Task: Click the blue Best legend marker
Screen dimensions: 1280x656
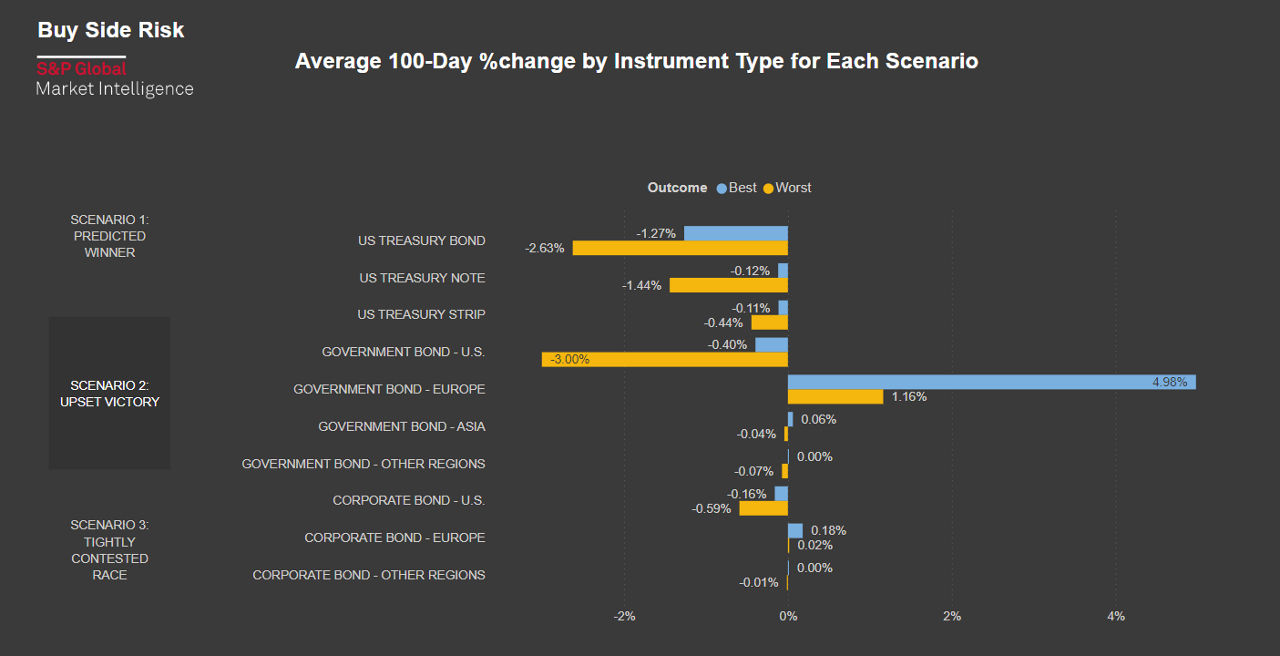Action: (x=722, y=188)
